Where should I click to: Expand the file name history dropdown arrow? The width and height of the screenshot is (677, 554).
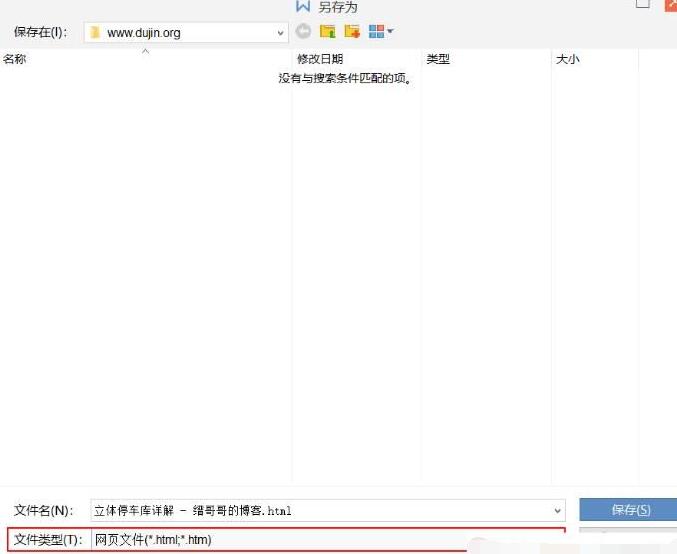tap(557, 511)
